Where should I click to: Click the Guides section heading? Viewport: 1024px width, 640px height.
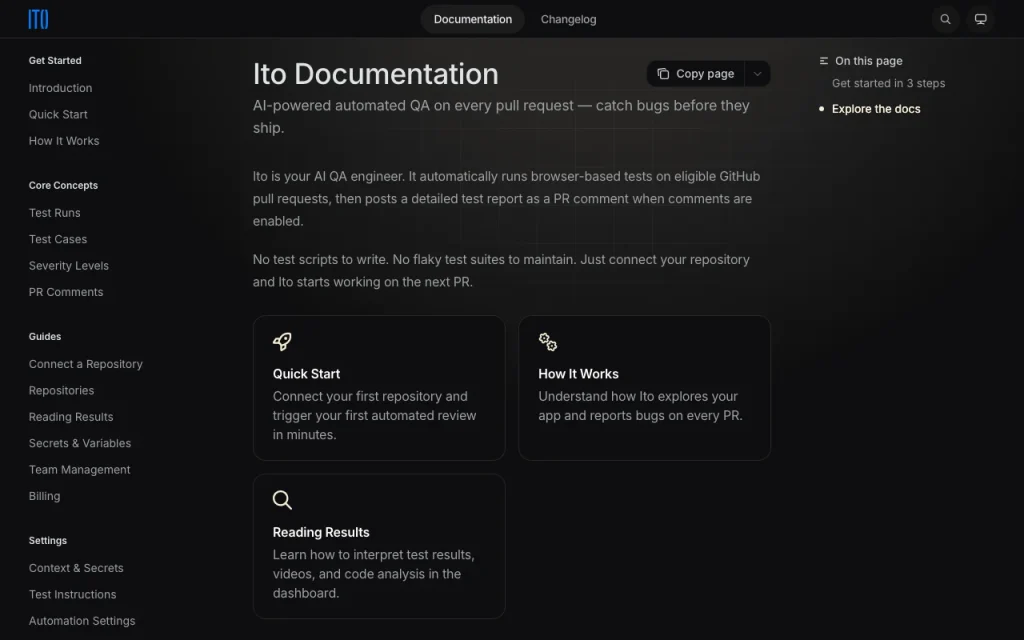pos(45,337)
